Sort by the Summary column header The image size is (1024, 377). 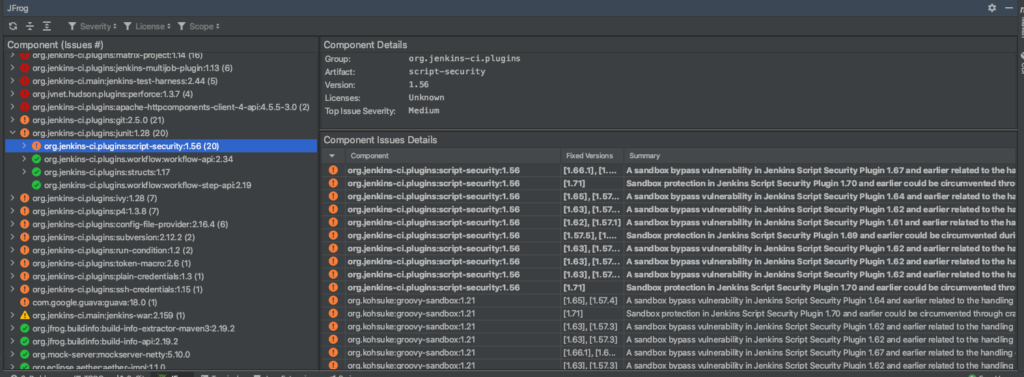(x=820, y=156)
